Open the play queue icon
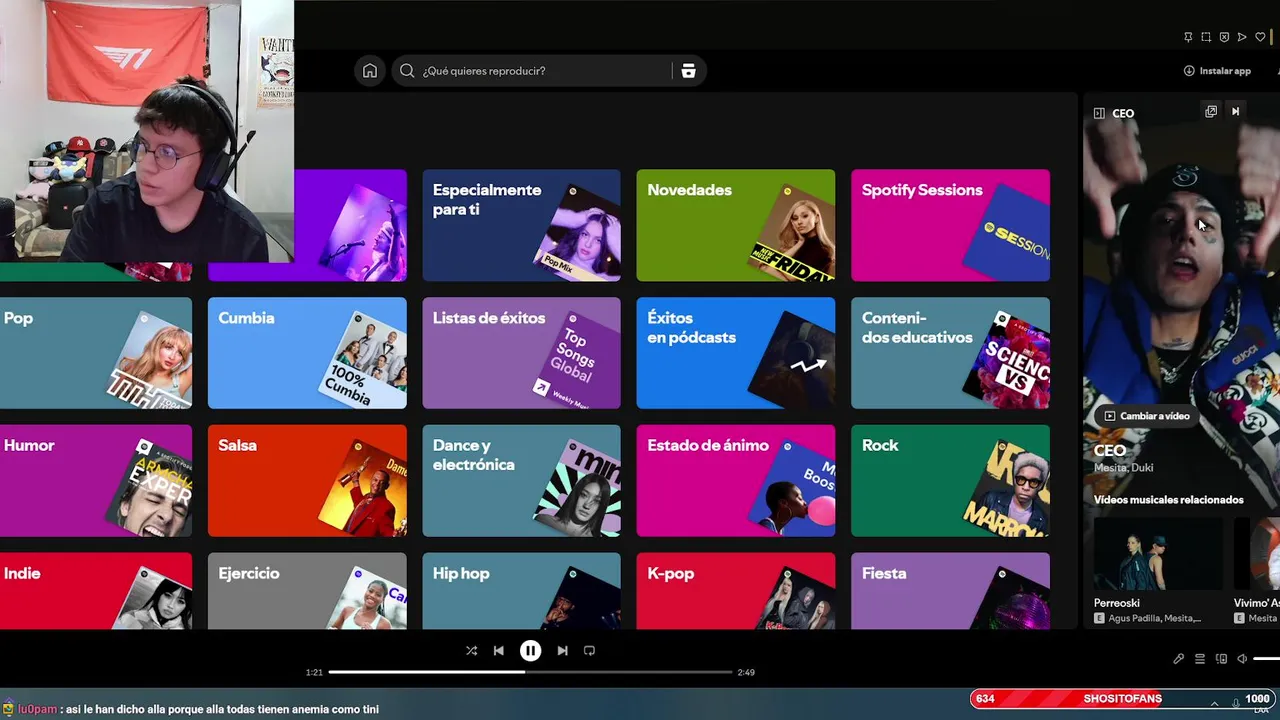Viewport: 1280px width, 720px height. [1199, 659]
